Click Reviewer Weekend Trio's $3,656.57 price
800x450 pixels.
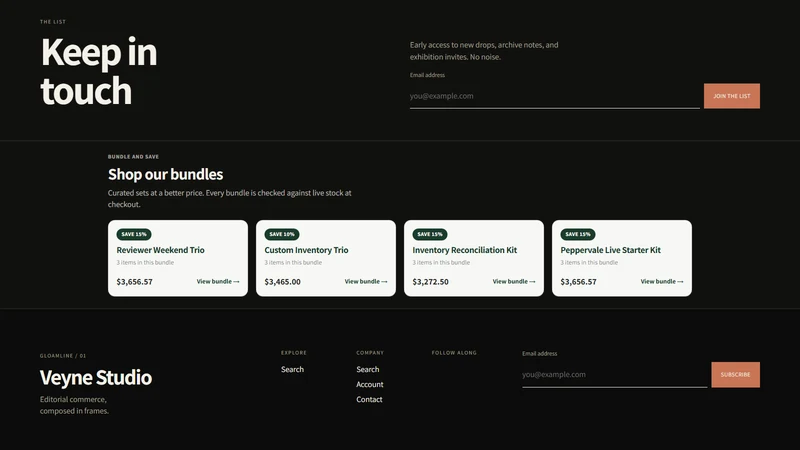[x=134, y=282]
